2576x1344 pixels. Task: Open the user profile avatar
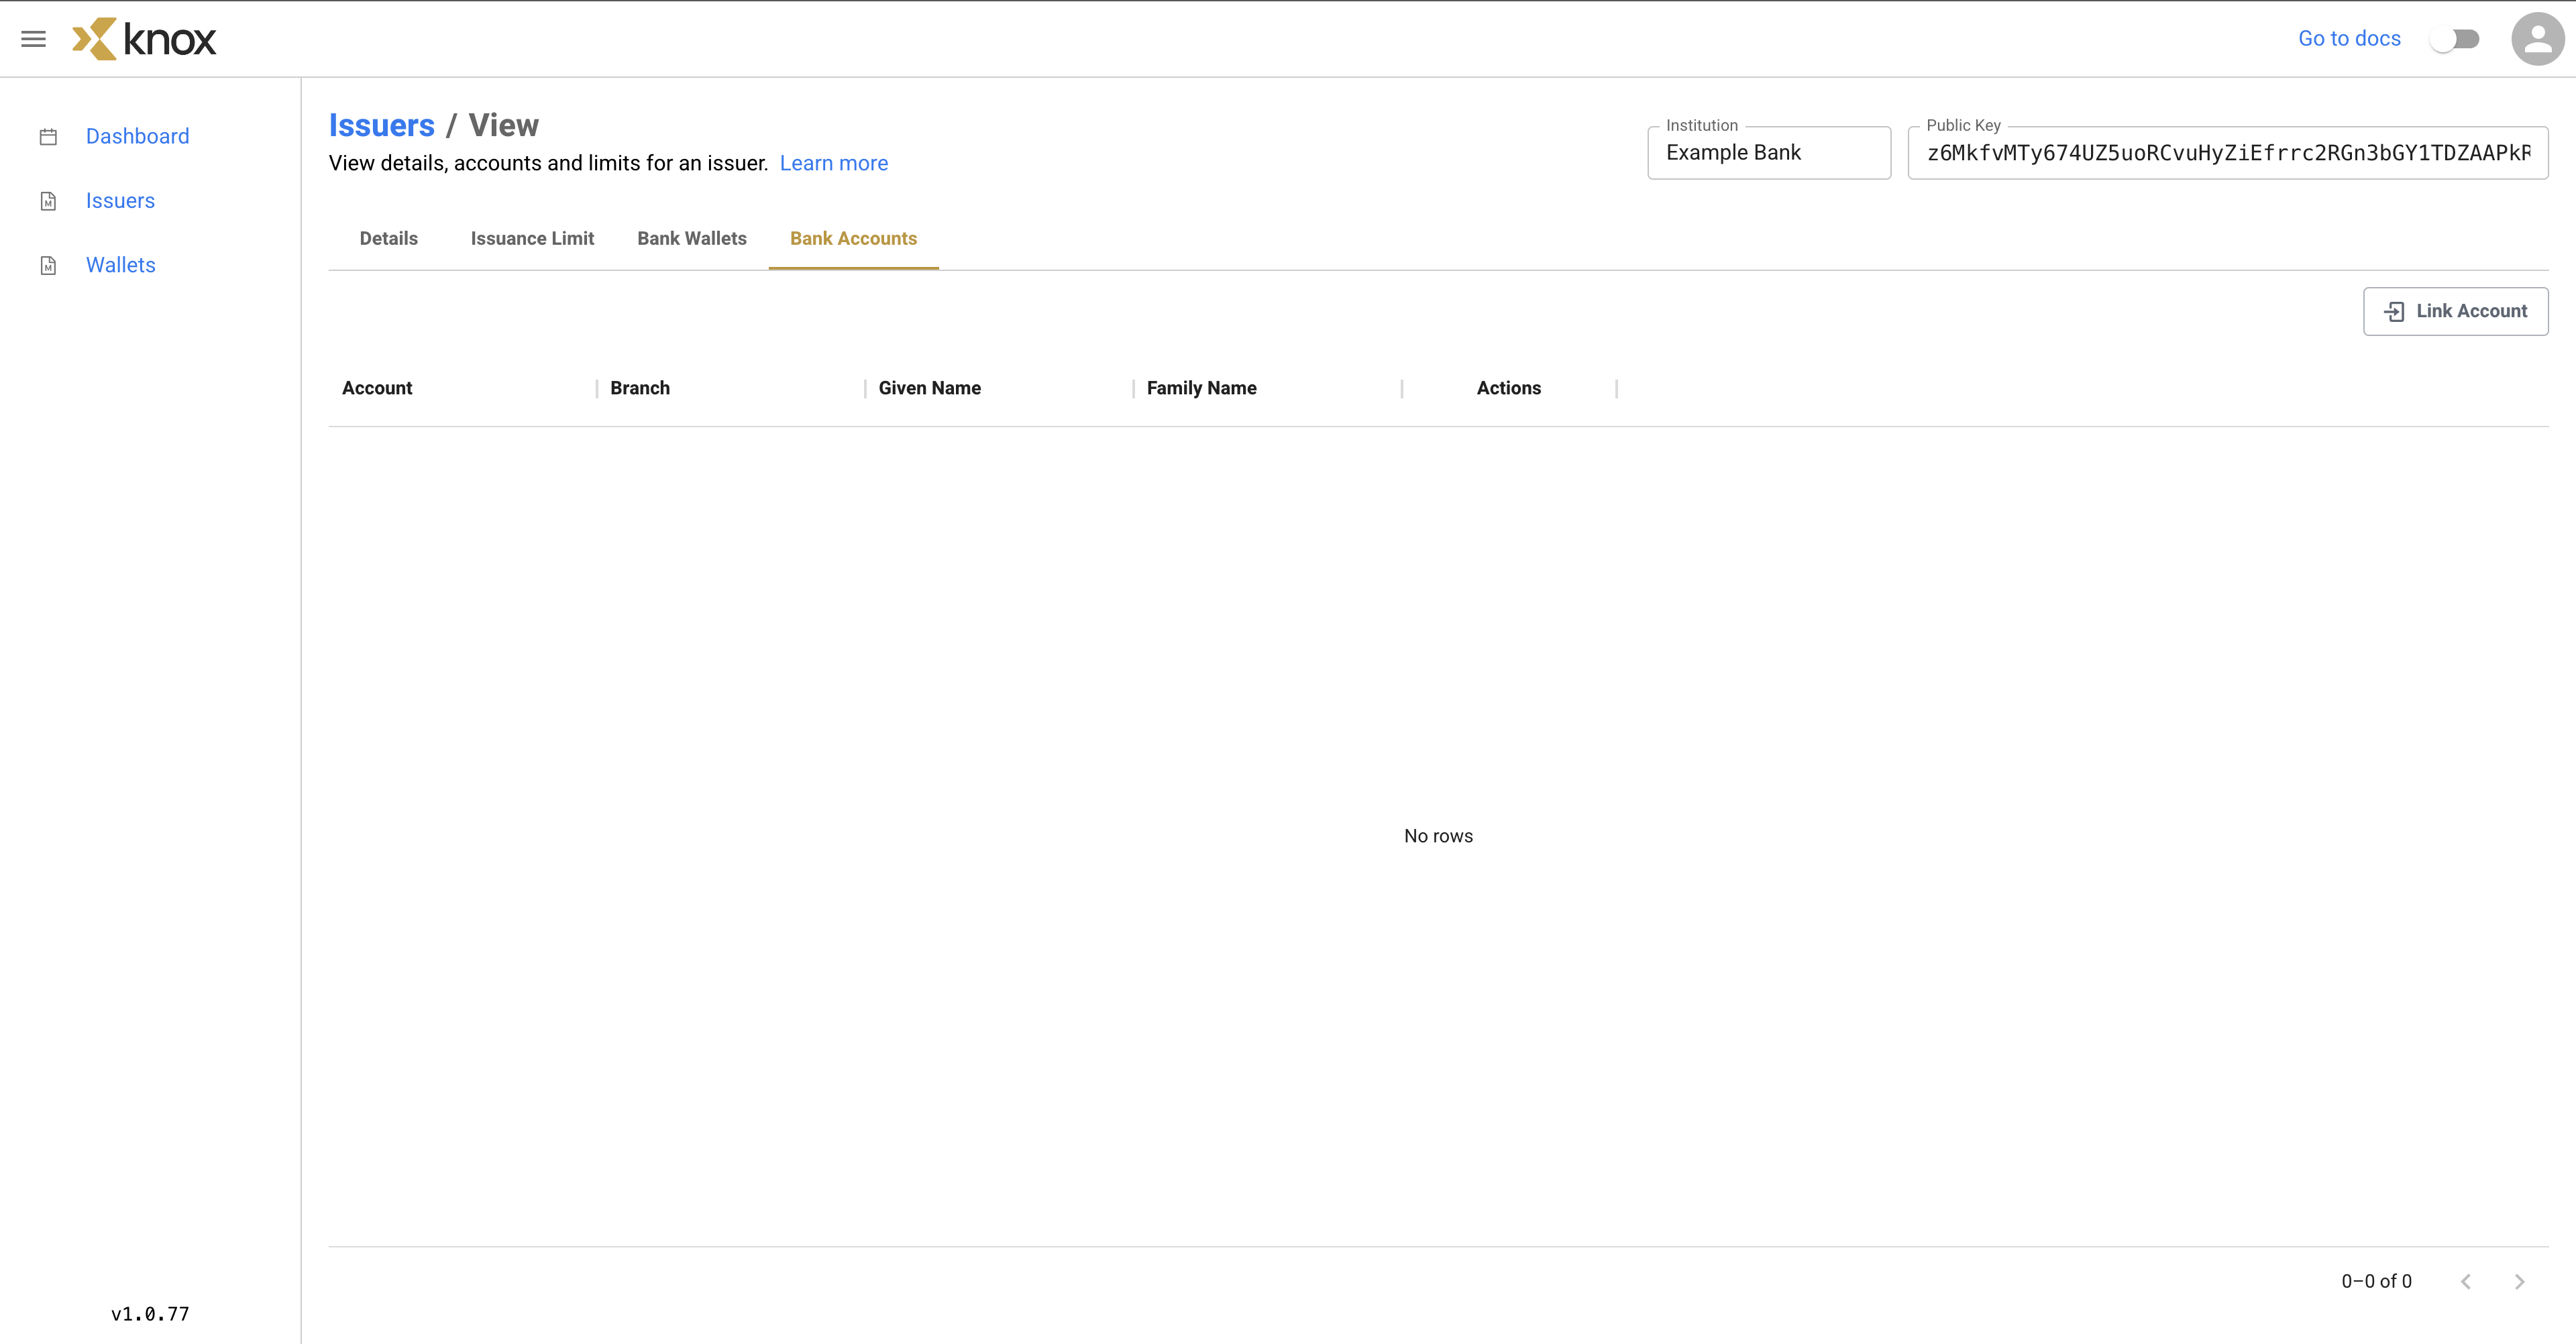pyautogui.click(x=2537, y=39)
